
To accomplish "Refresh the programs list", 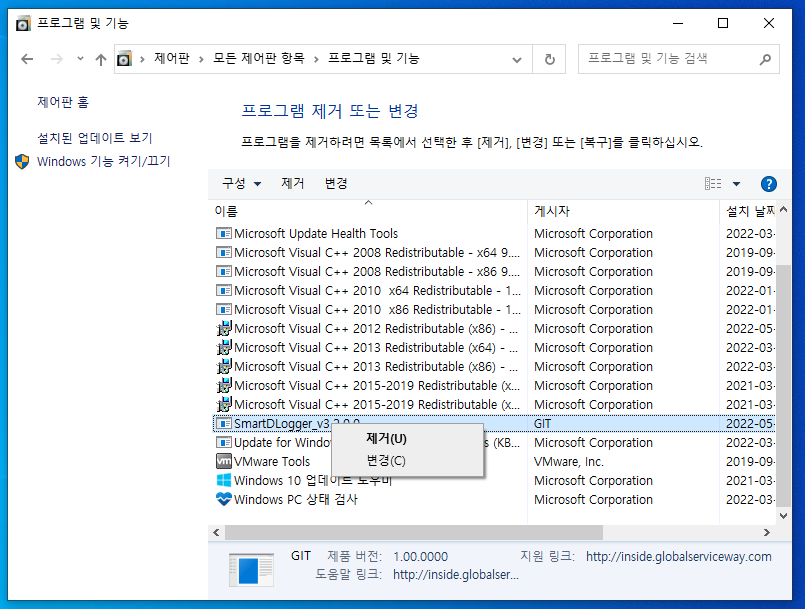I will point(549,59).
